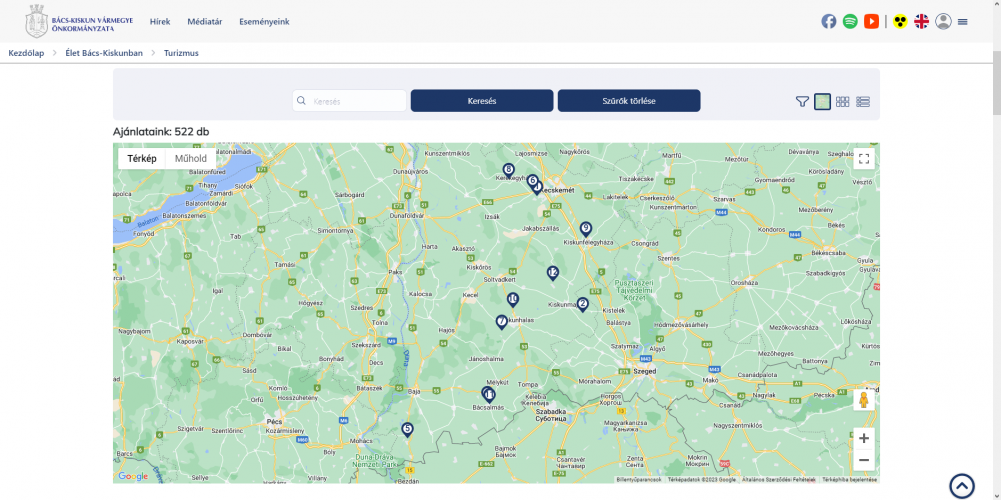The height and width of the screenshot is (500, 1001).
Task: Click the Pécs city label on map
Action: click(x=273, y=422)
